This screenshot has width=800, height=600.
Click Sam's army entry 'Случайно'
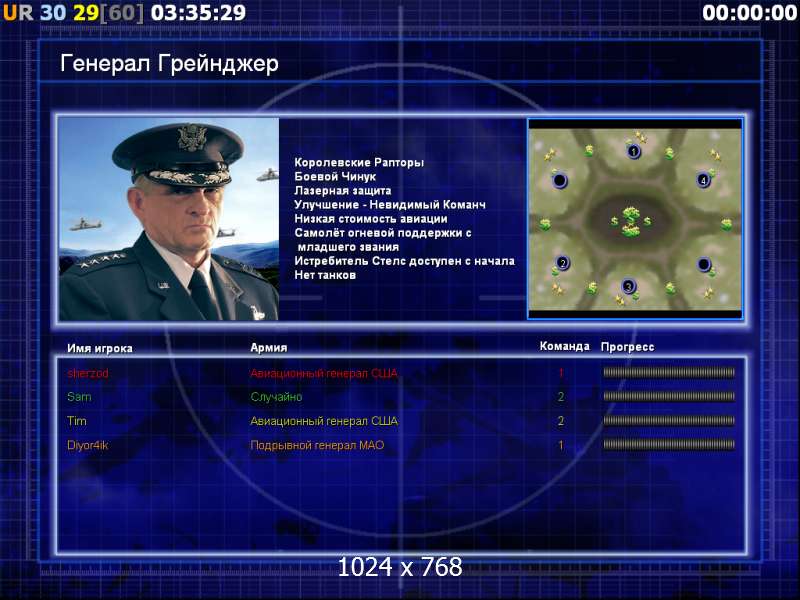point(276,396)
